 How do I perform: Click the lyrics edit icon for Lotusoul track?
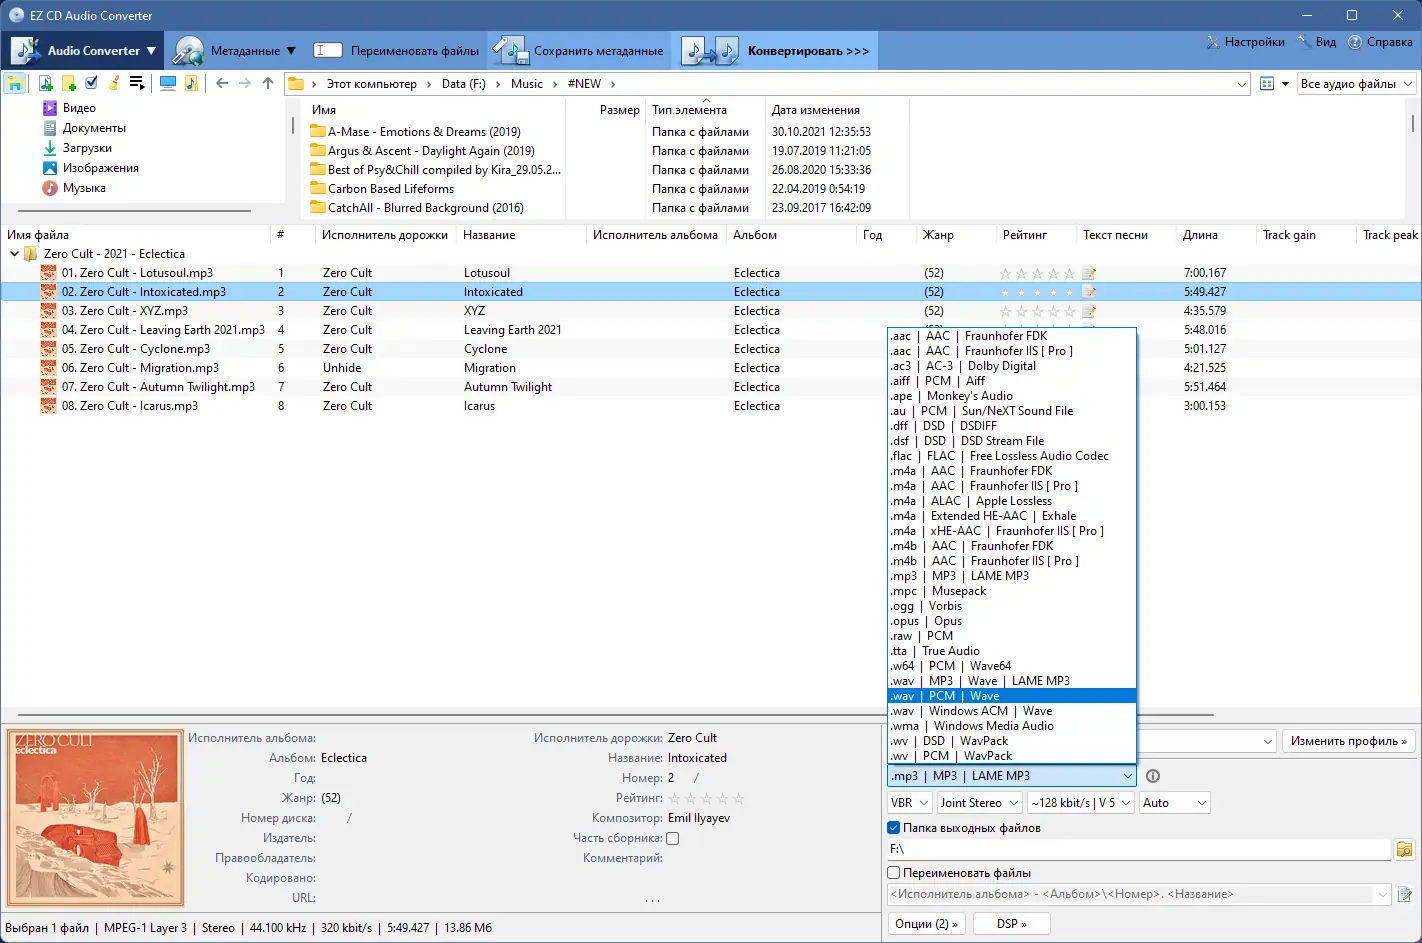1089,272
